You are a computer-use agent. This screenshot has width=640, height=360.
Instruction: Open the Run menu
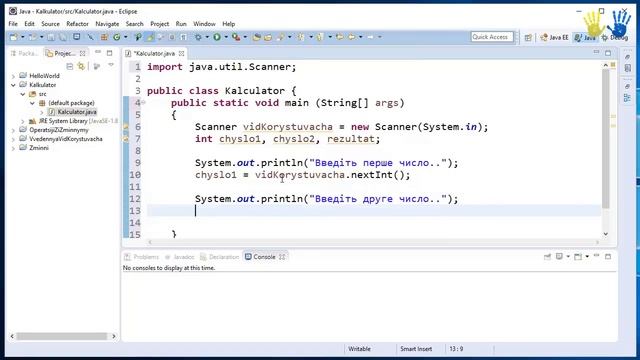pyautogui.click(x=181, y=24)
